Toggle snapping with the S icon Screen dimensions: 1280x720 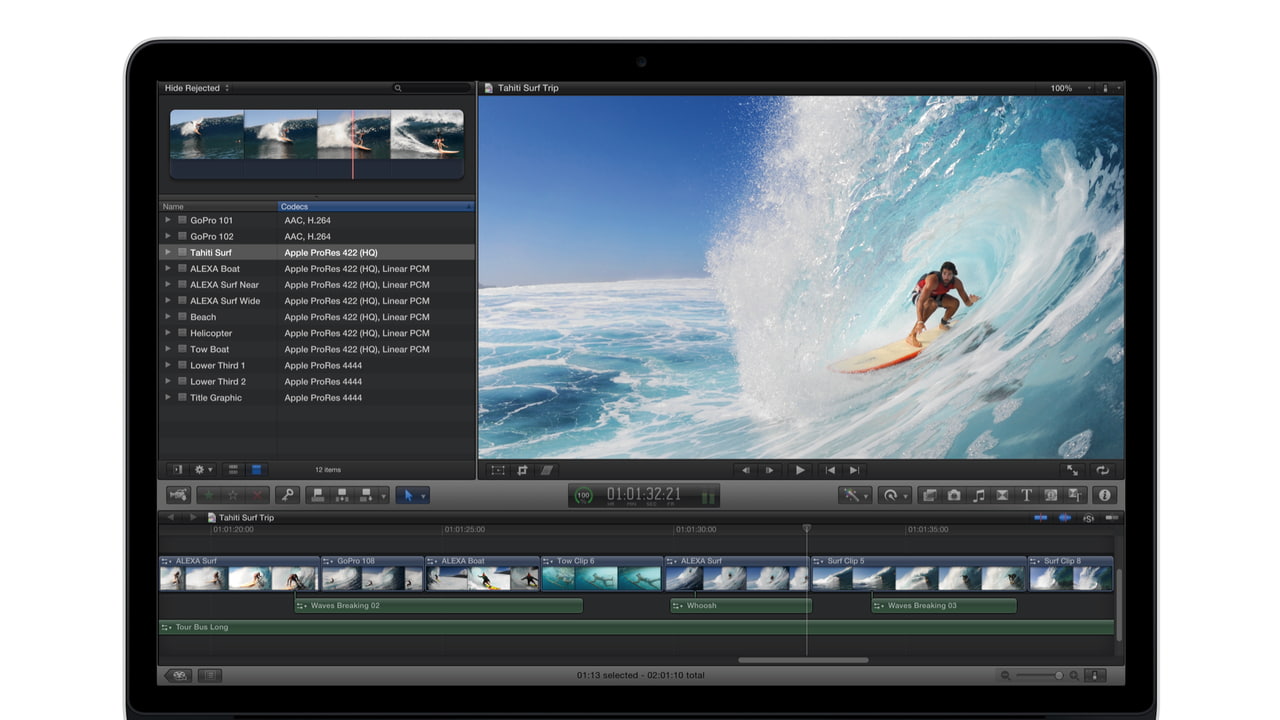(x=1089, y=518)
